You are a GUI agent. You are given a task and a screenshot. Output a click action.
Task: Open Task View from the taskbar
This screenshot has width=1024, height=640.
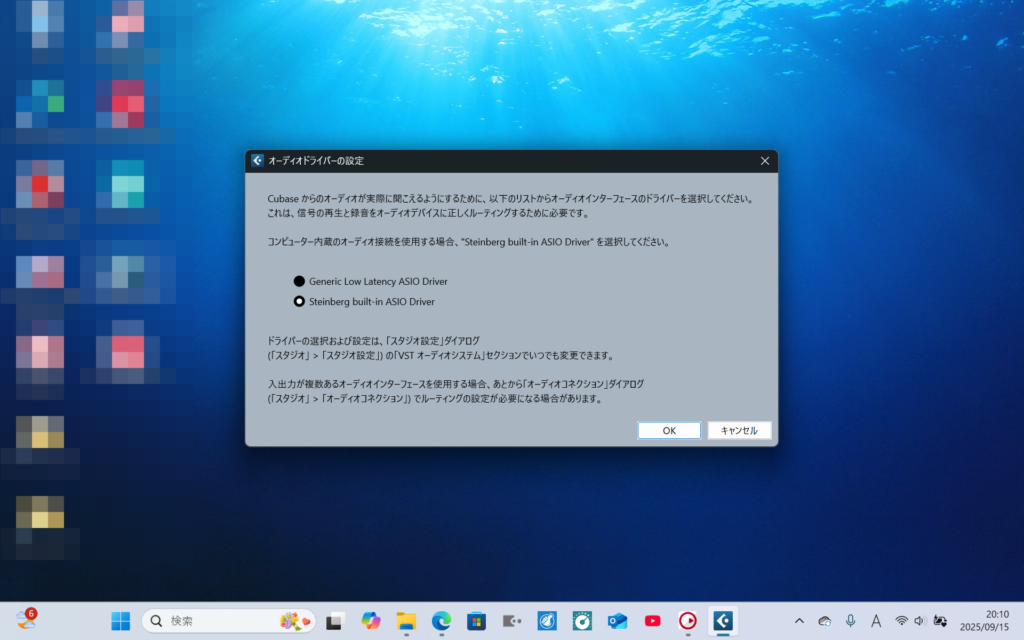(336, 621)
